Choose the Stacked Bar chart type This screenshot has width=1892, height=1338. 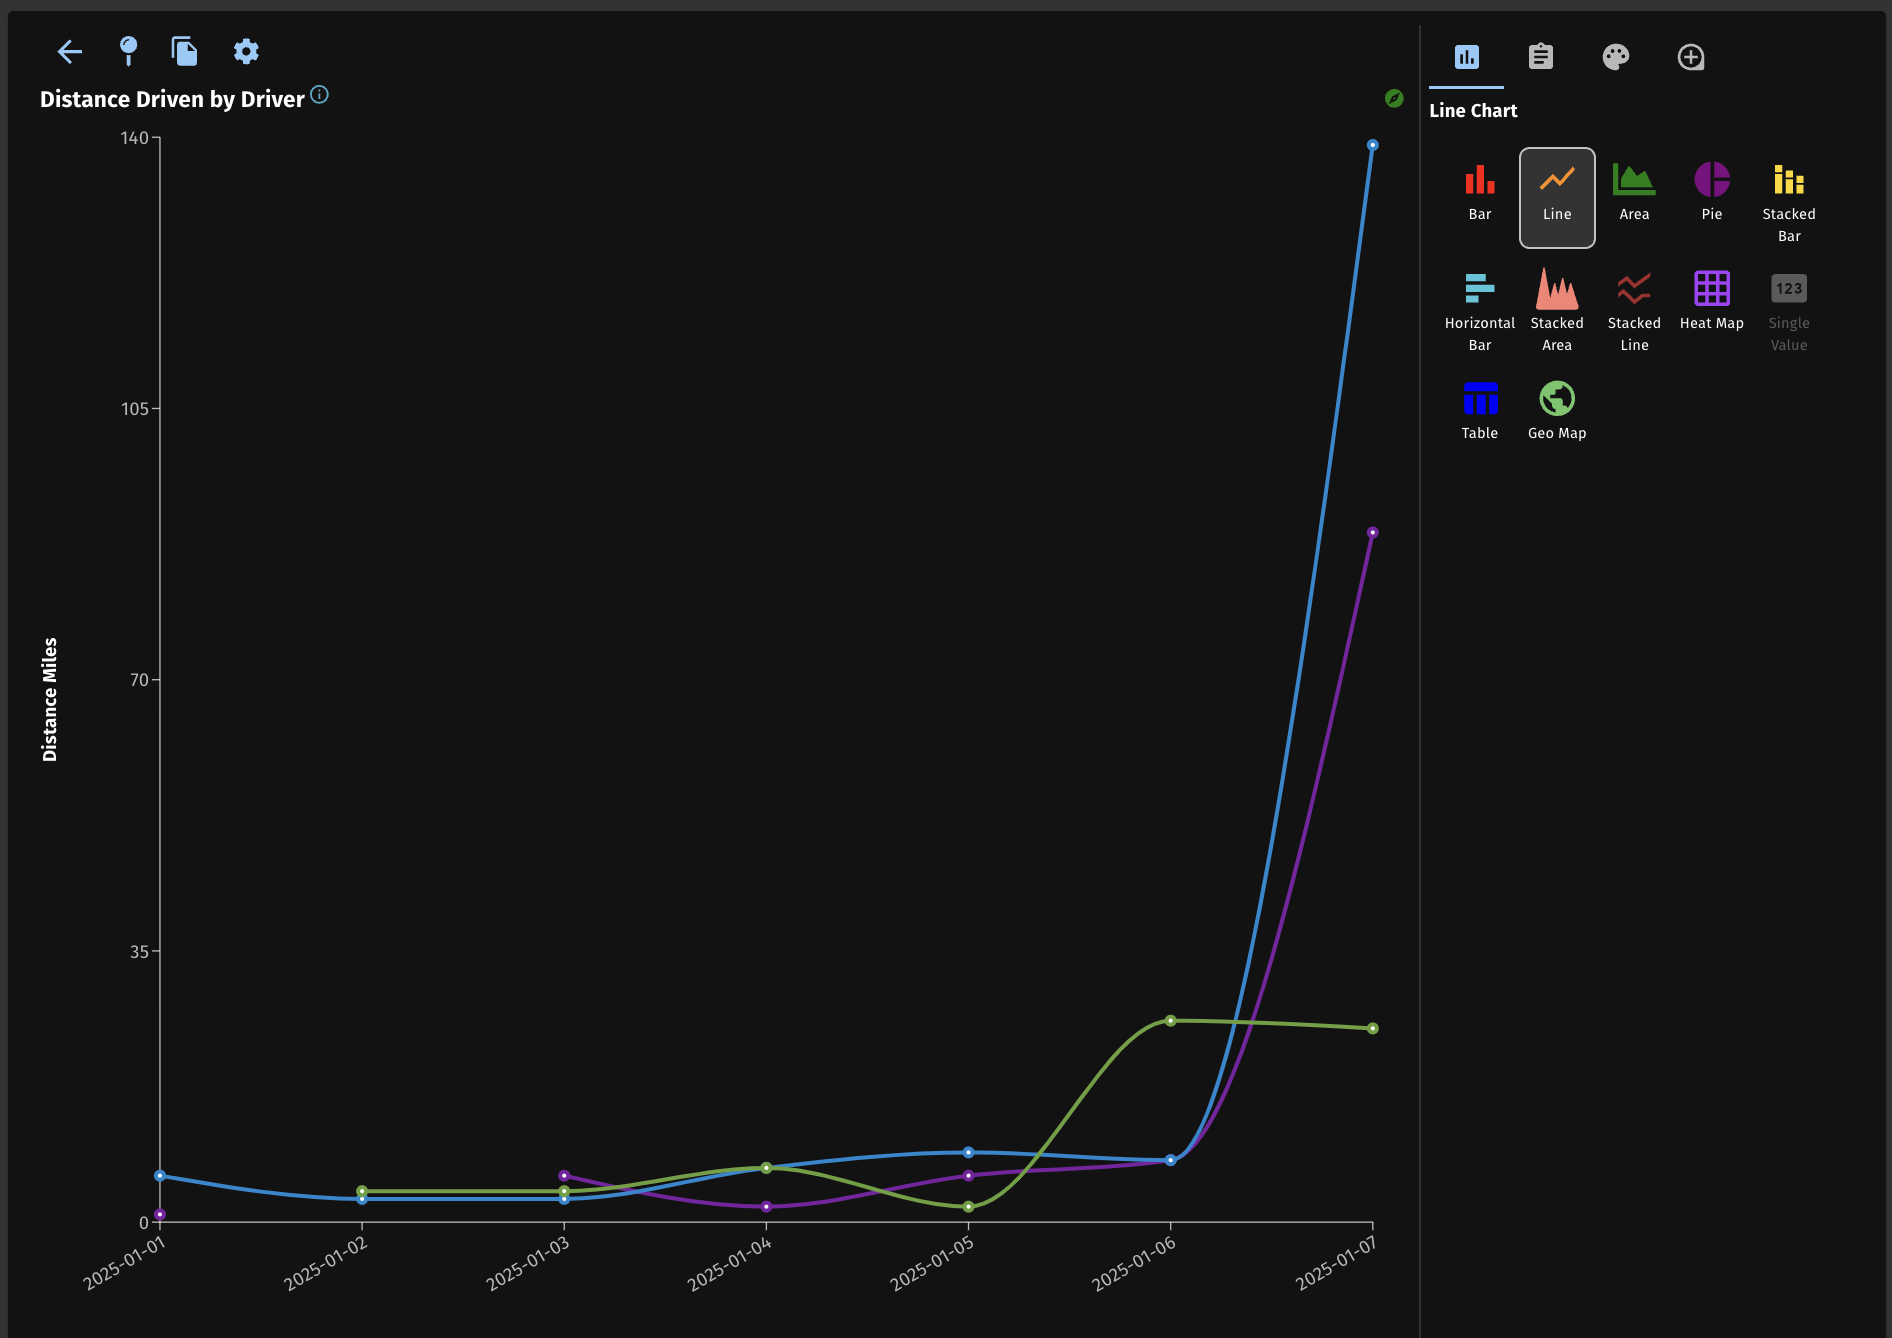(x=1788, y=202)
